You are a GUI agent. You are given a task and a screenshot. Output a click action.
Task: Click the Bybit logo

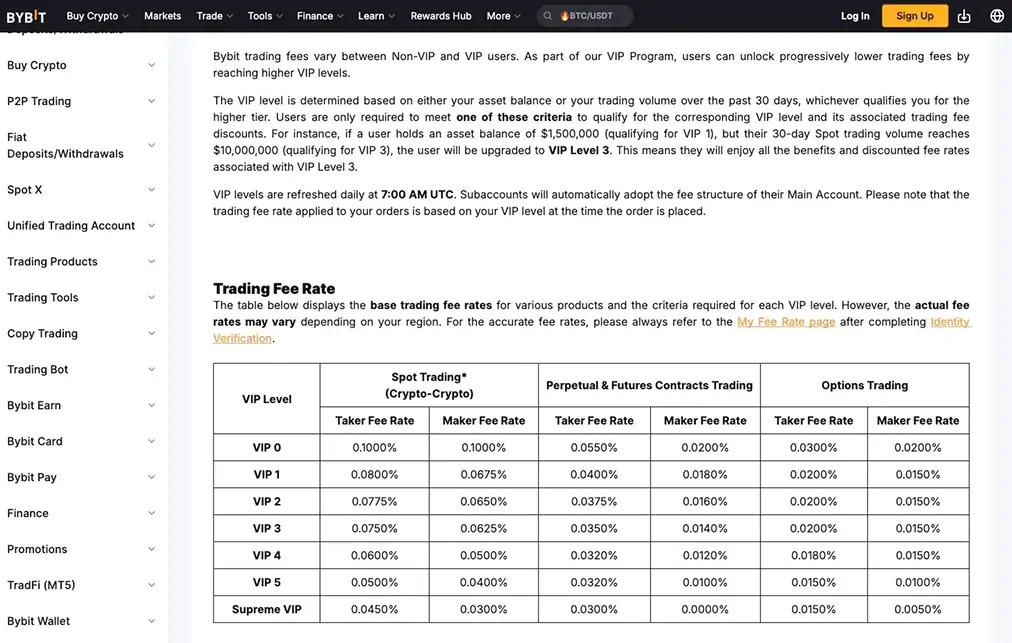(26, 16)
